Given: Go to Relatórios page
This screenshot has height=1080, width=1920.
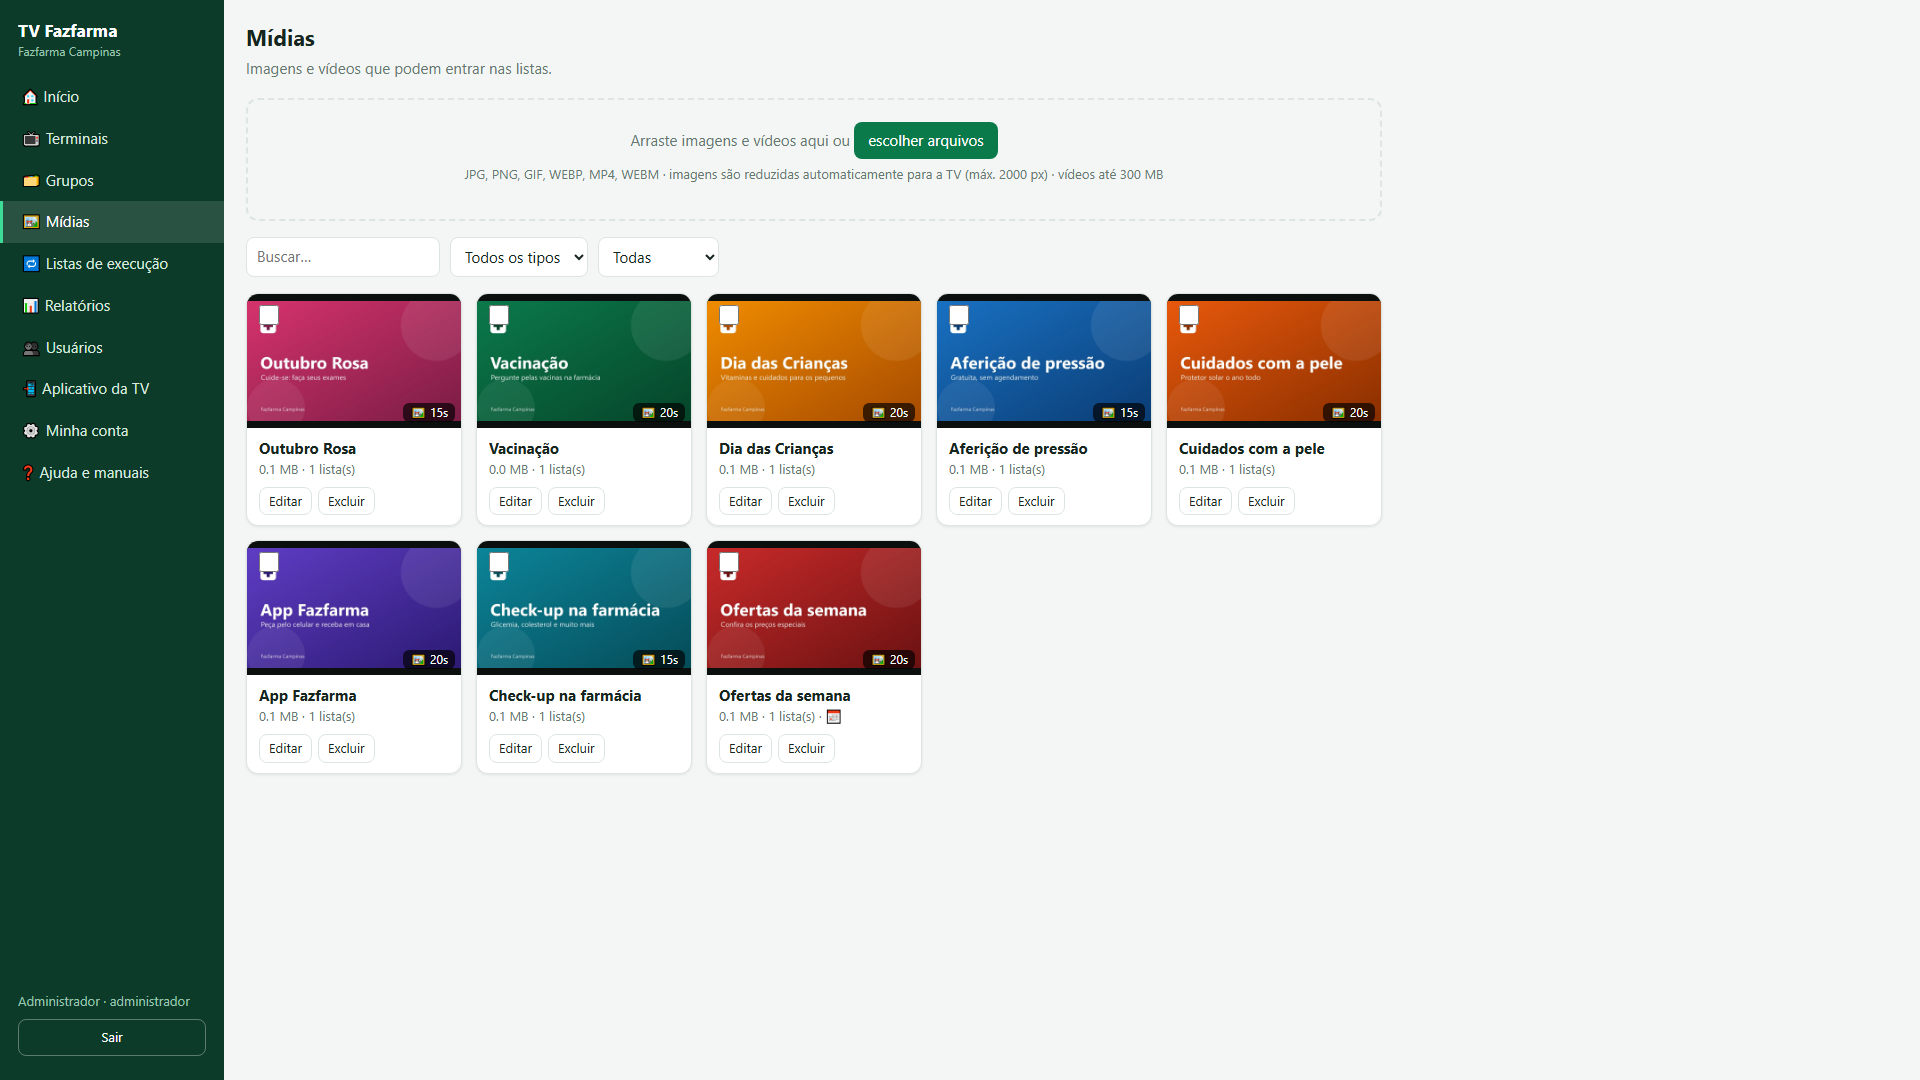Looking at the screenshot, I should [x=112, y=306].
